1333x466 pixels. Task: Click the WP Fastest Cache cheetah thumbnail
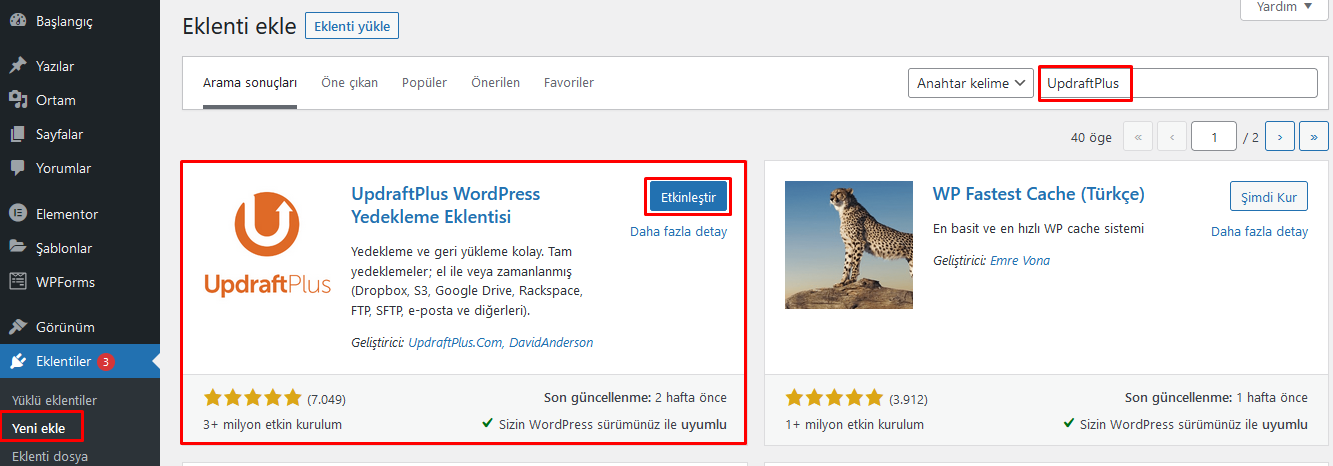[x=849, y=245]
